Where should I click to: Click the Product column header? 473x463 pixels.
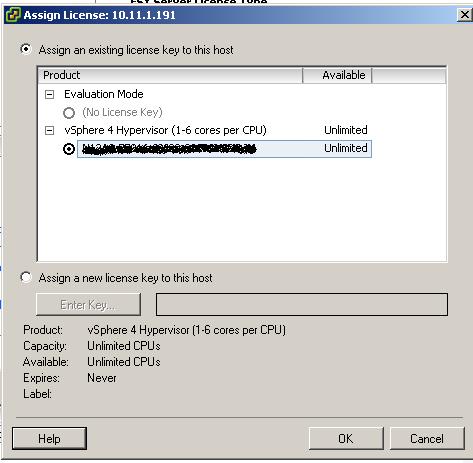(x=170, y=75)
